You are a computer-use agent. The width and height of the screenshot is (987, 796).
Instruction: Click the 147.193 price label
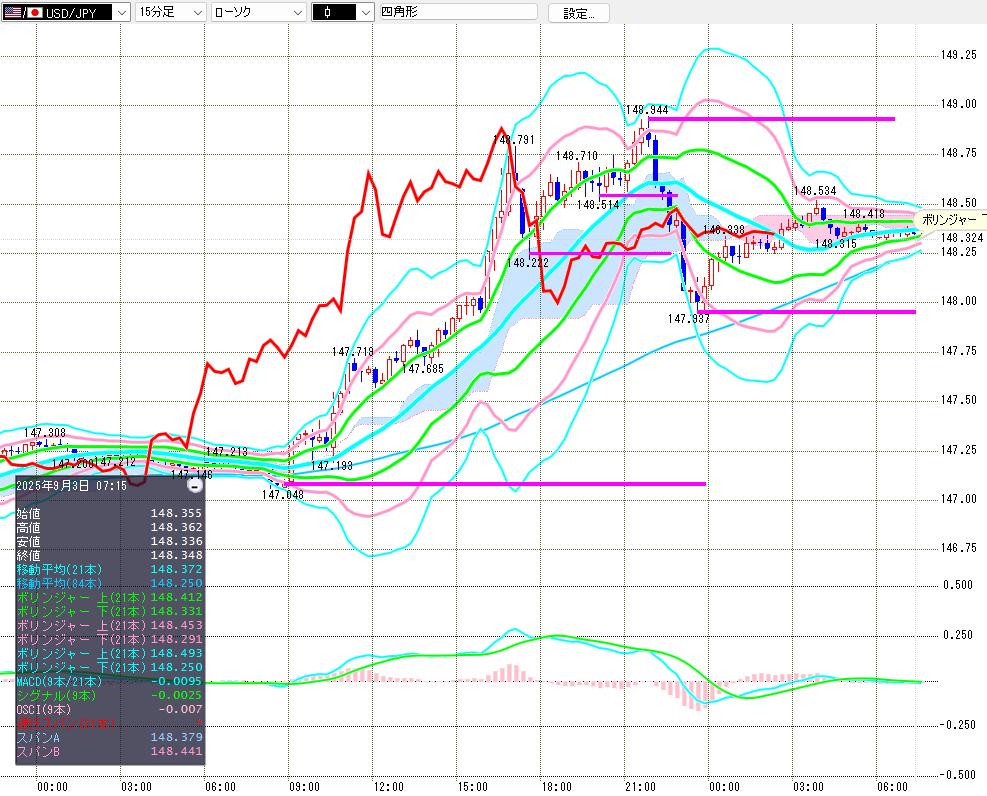(332, 466)
